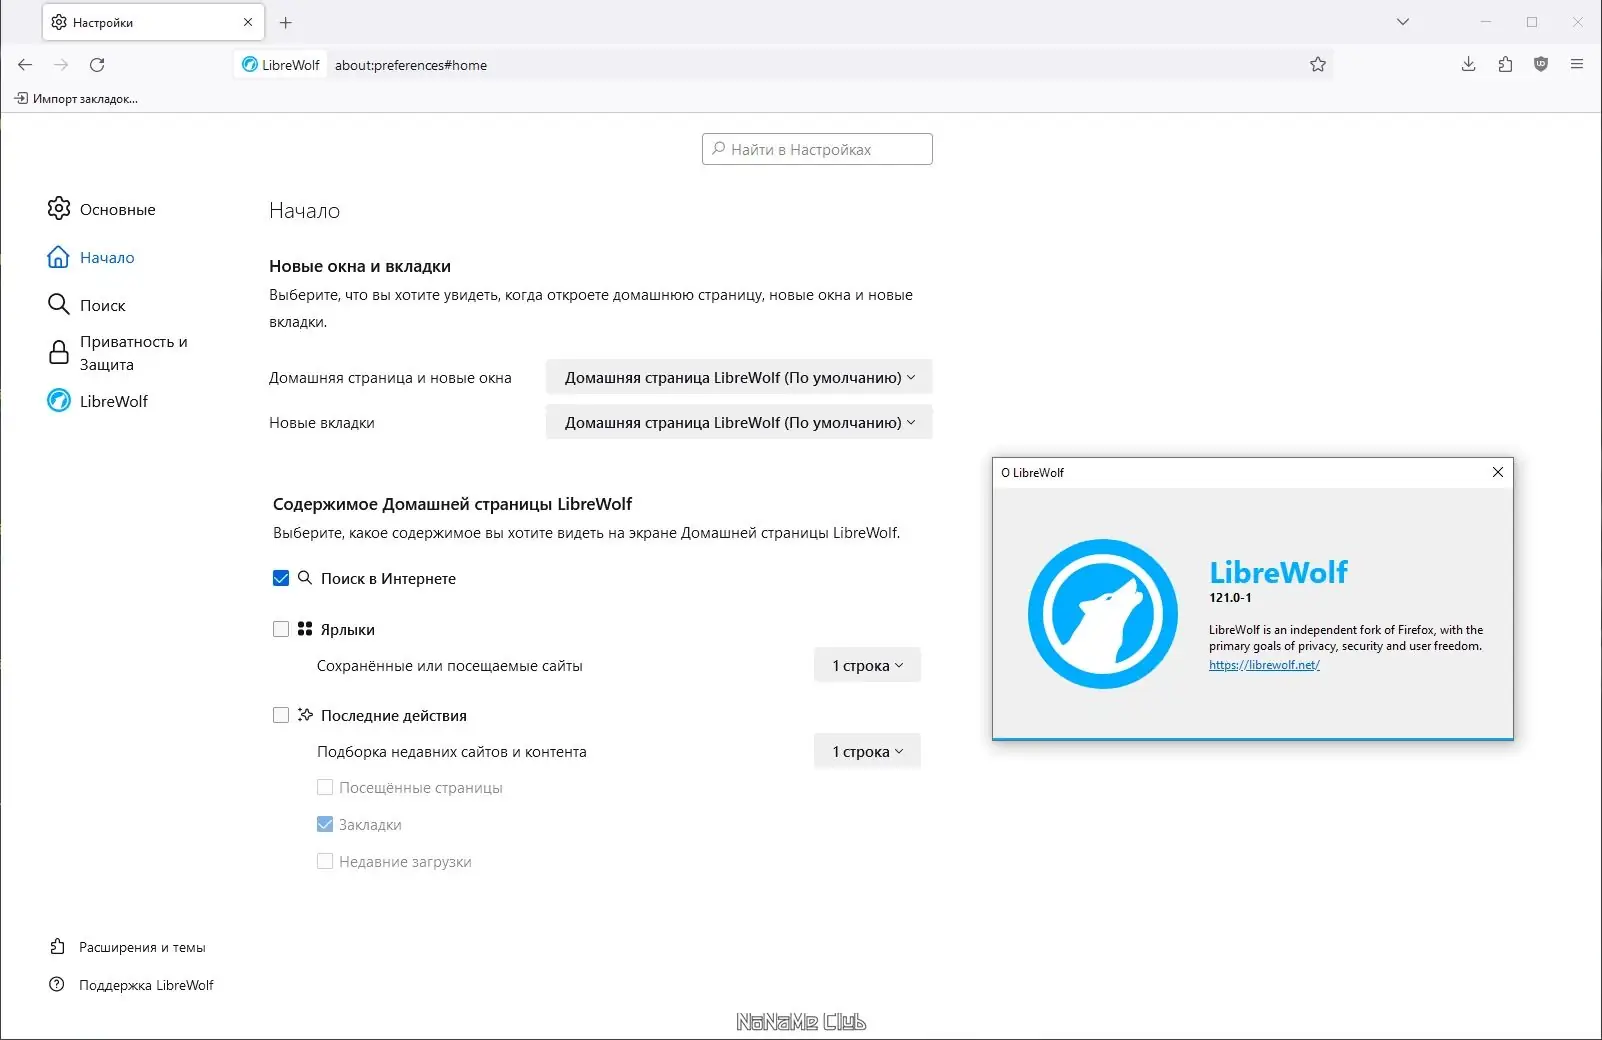Viewport: 1602px width, 1040px height.
Task: Focus the Найти в Настройках search field
Action: coord(817,149)
